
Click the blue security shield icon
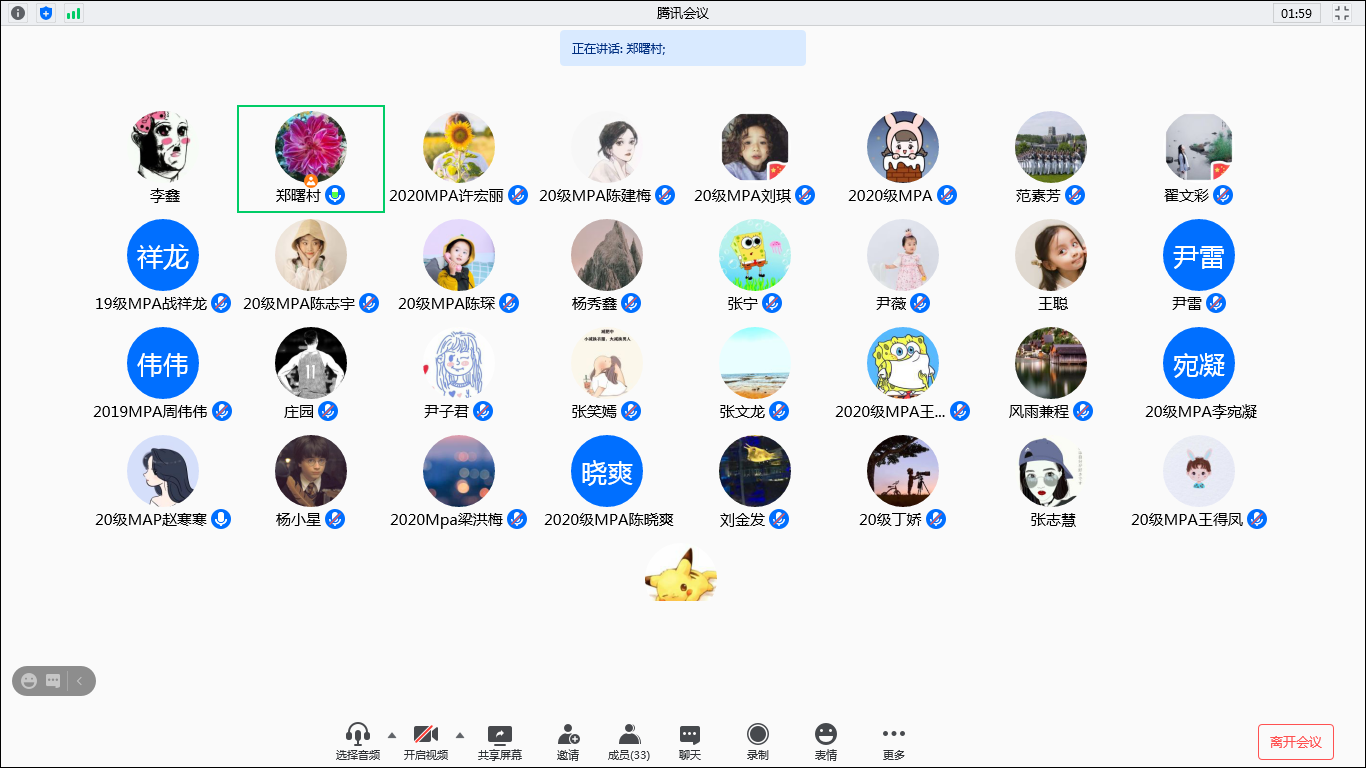point(46,13)
